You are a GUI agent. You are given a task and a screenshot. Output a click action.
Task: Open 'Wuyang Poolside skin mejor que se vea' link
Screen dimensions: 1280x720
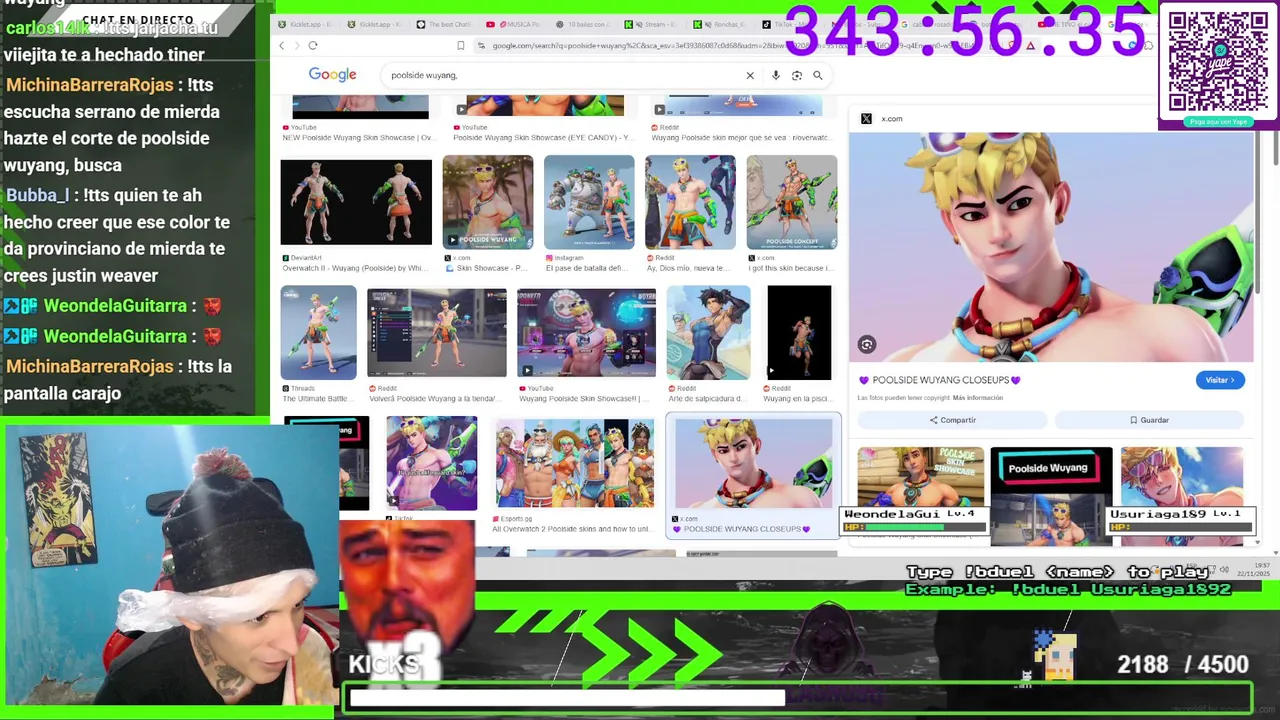coord(741,137)
